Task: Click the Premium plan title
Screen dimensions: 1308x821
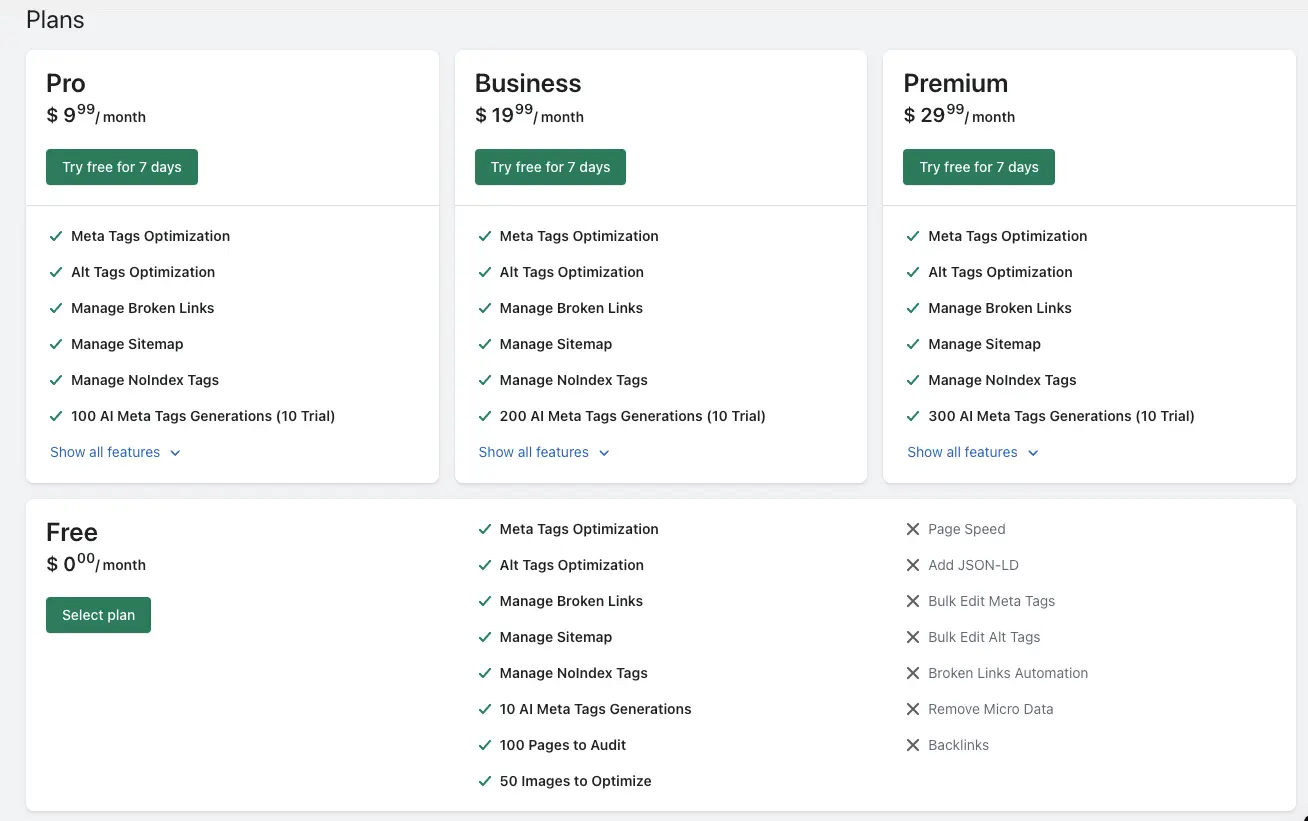Action: pos(956,83)
